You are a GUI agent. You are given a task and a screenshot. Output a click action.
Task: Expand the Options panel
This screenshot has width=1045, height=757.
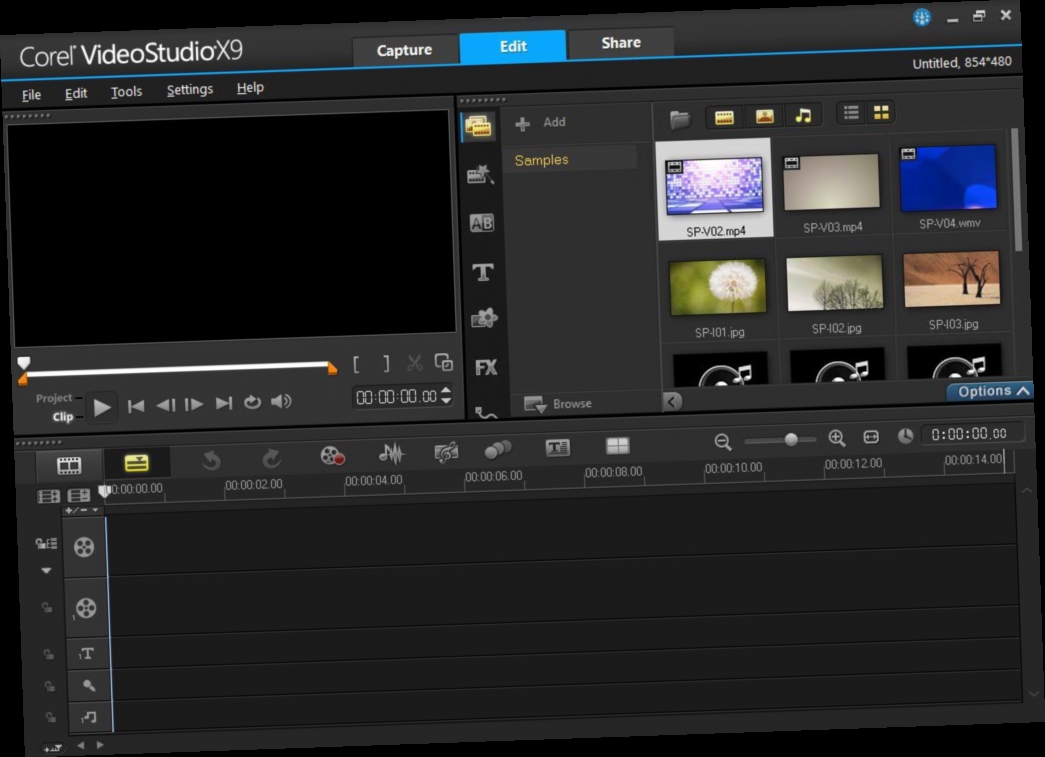992,391
